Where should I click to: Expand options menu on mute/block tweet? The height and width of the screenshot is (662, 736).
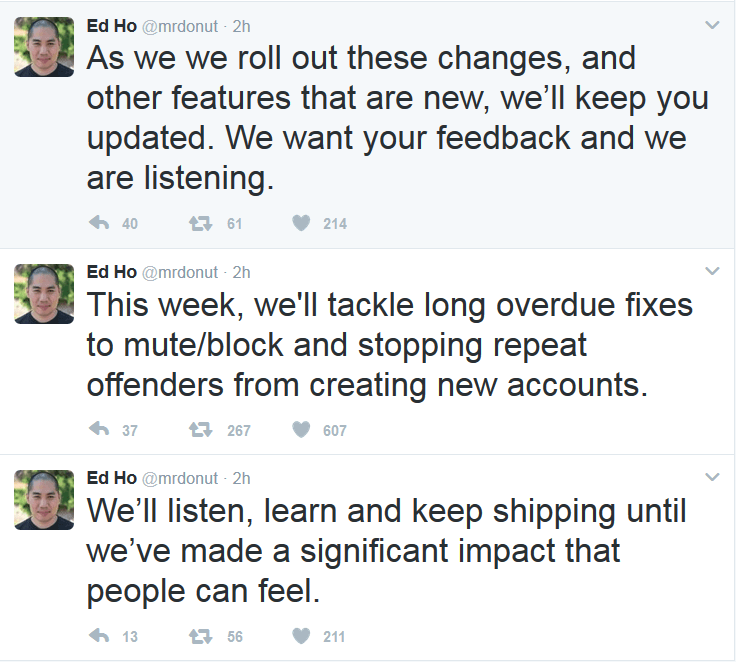(x=712, y=271)
